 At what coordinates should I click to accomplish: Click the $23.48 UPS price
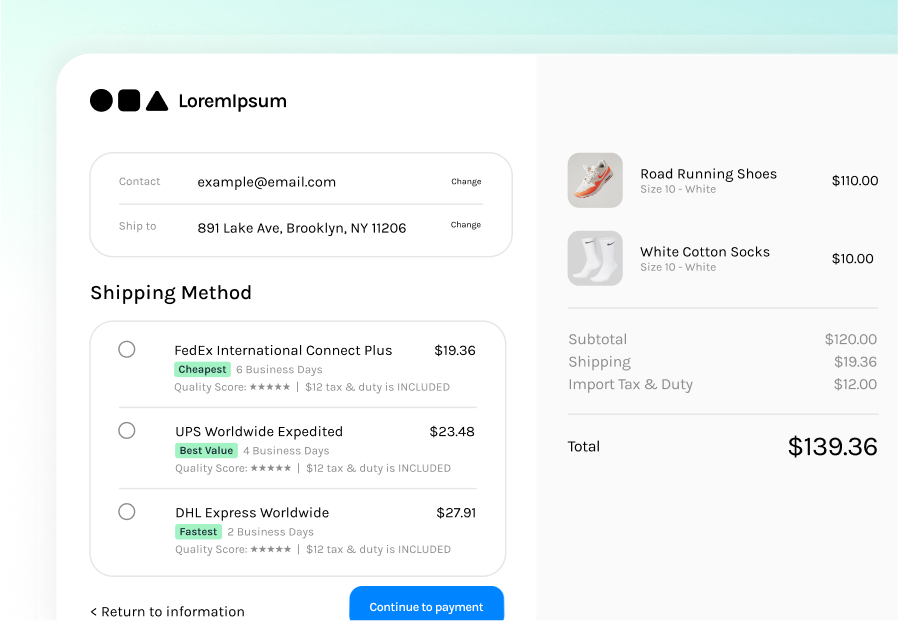point(452,431)
